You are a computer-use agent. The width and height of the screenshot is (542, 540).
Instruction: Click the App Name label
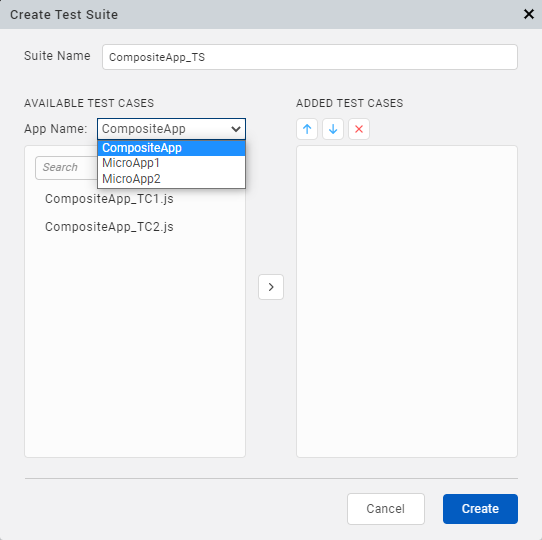[56, 129]
